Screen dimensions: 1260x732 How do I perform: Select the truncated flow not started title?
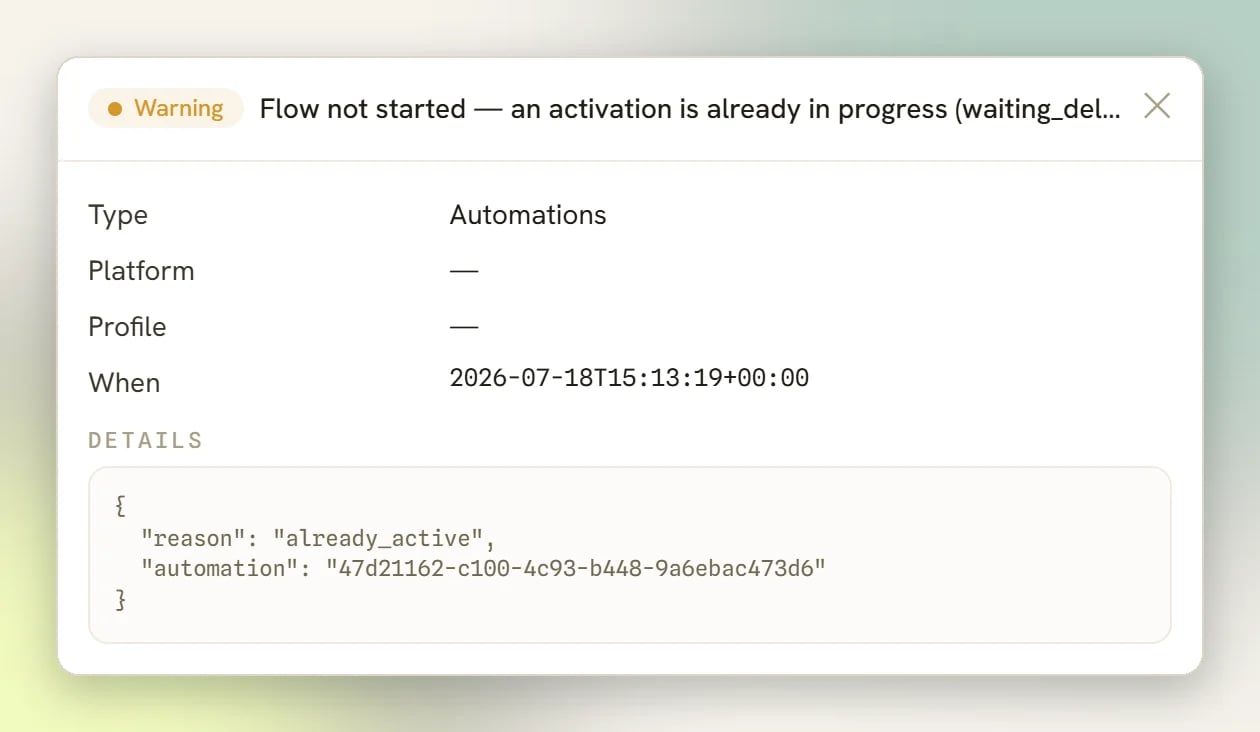(x=690, y=108)
